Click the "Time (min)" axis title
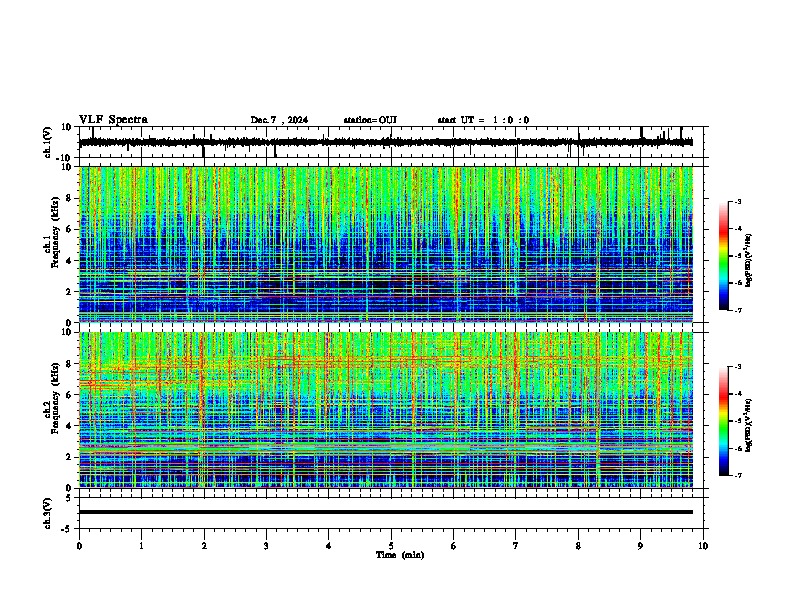Image resolution: width=792 pixels, height=612 pixels. (400, 555)
